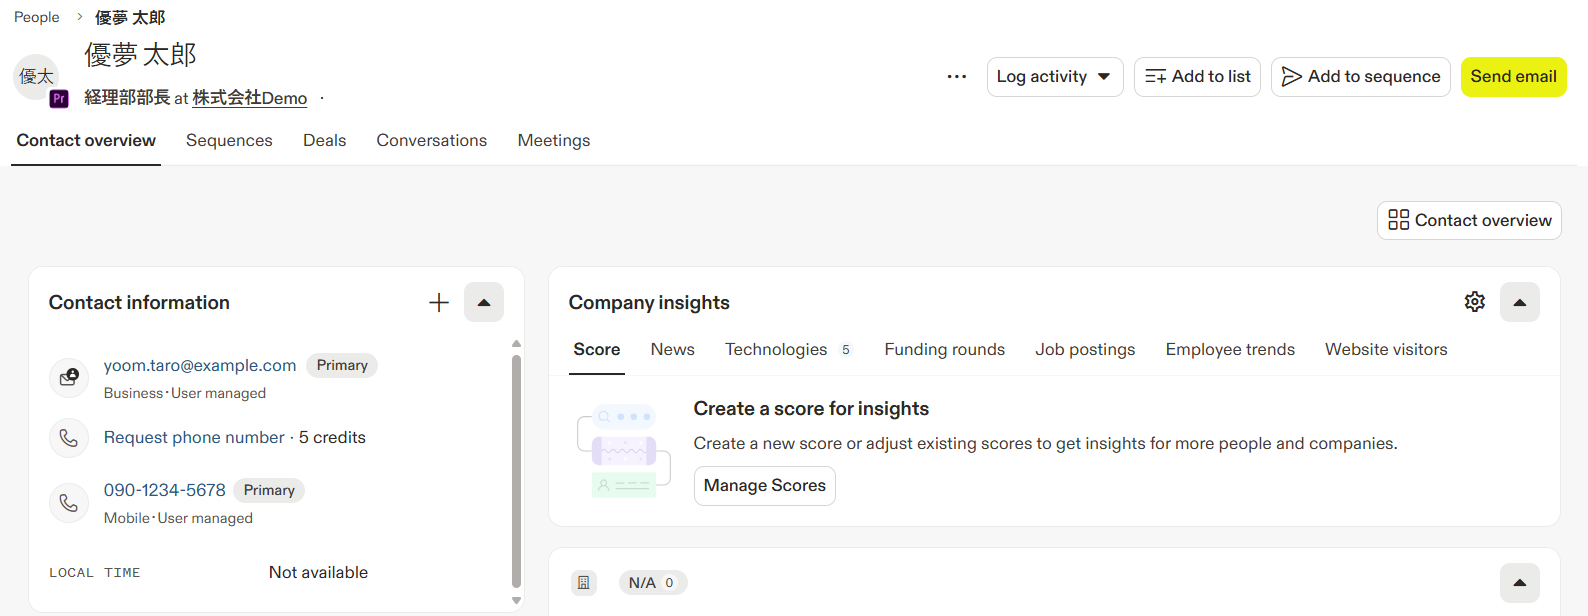The image size is (1588, 616).
Task: Click the contact avatar with Pr badge
Action: (38, 78)
